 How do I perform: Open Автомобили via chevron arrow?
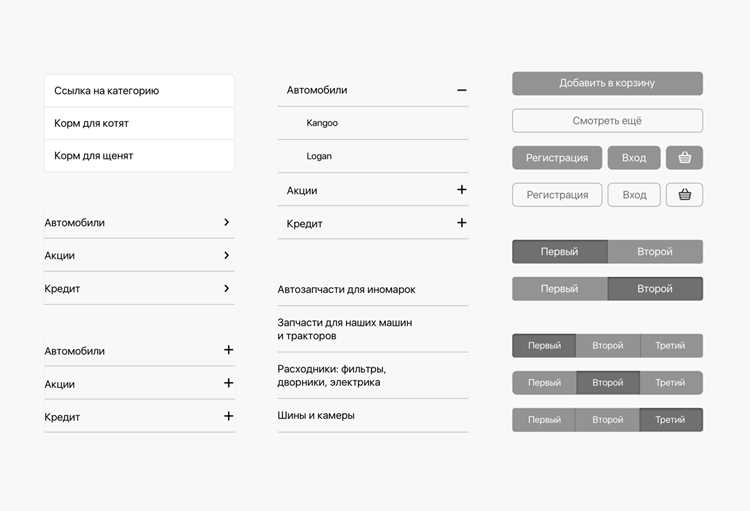[x=227, y=222]
